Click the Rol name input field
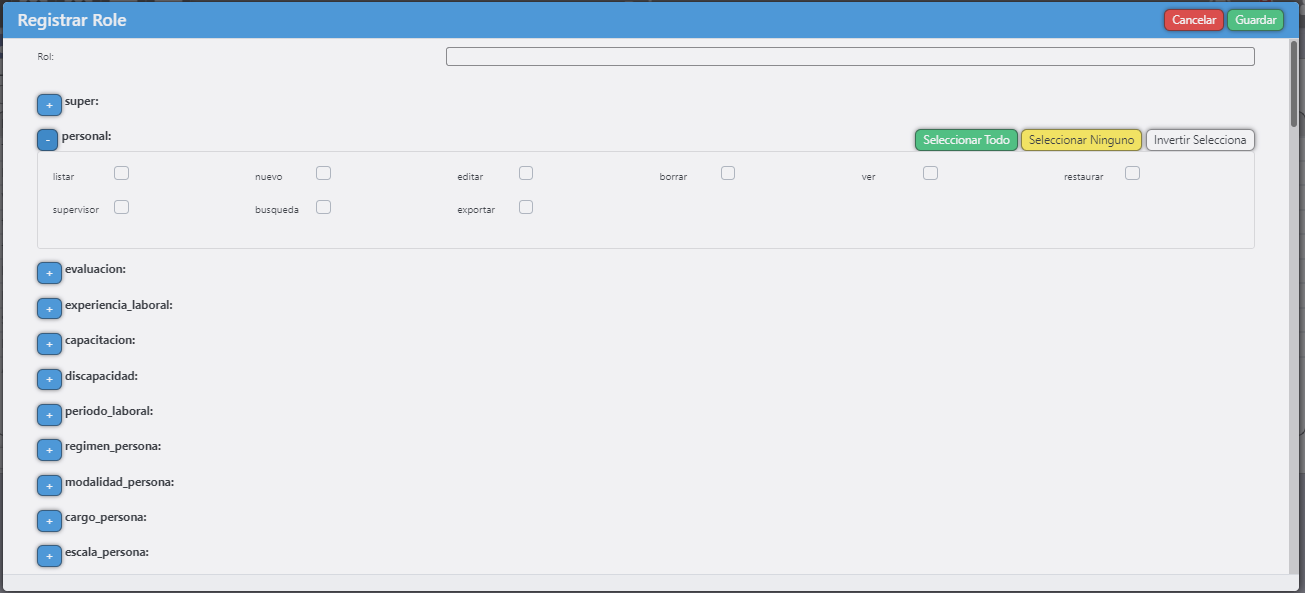Screen dimensions: 1305x593 pyautogui.click(x=849, y=57)
